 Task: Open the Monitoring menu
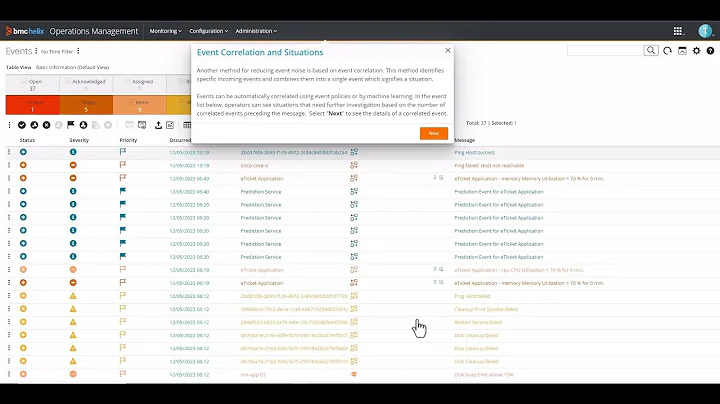pyautogui.click(x=165, y=31)
